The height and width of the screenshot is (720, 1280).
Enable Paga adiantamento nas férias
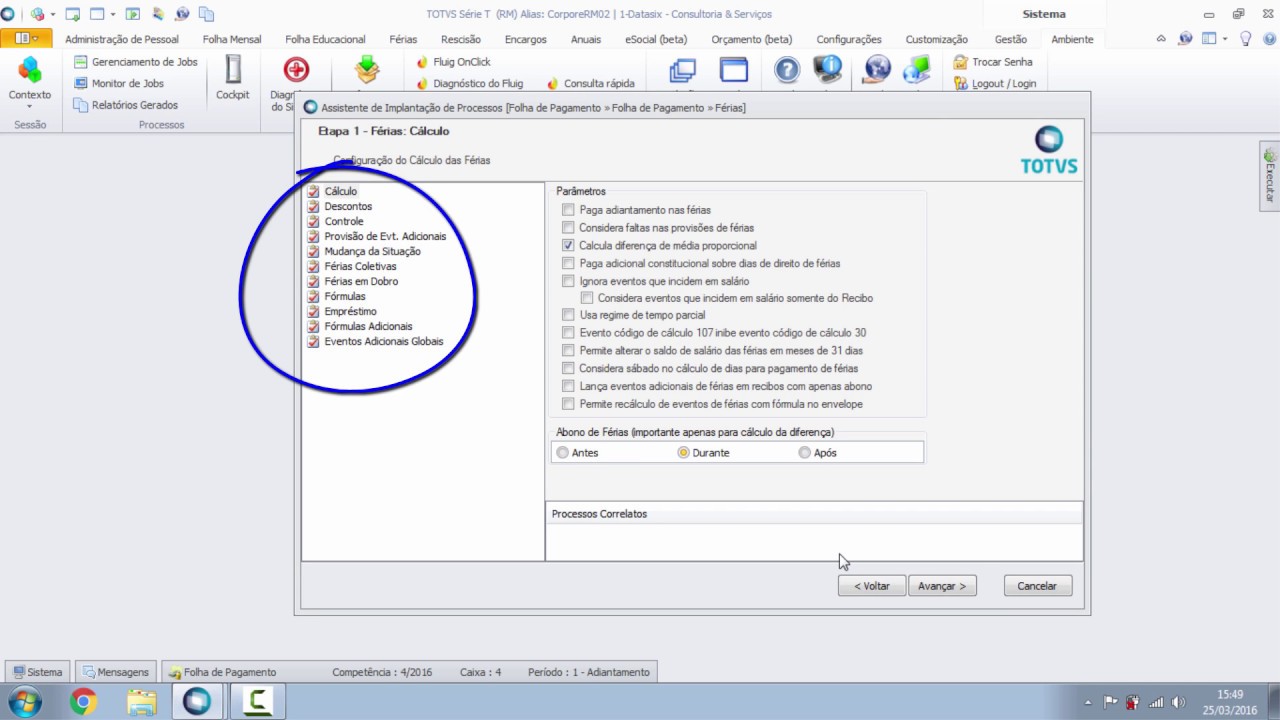pyautogui.click(x=569, y=210)
